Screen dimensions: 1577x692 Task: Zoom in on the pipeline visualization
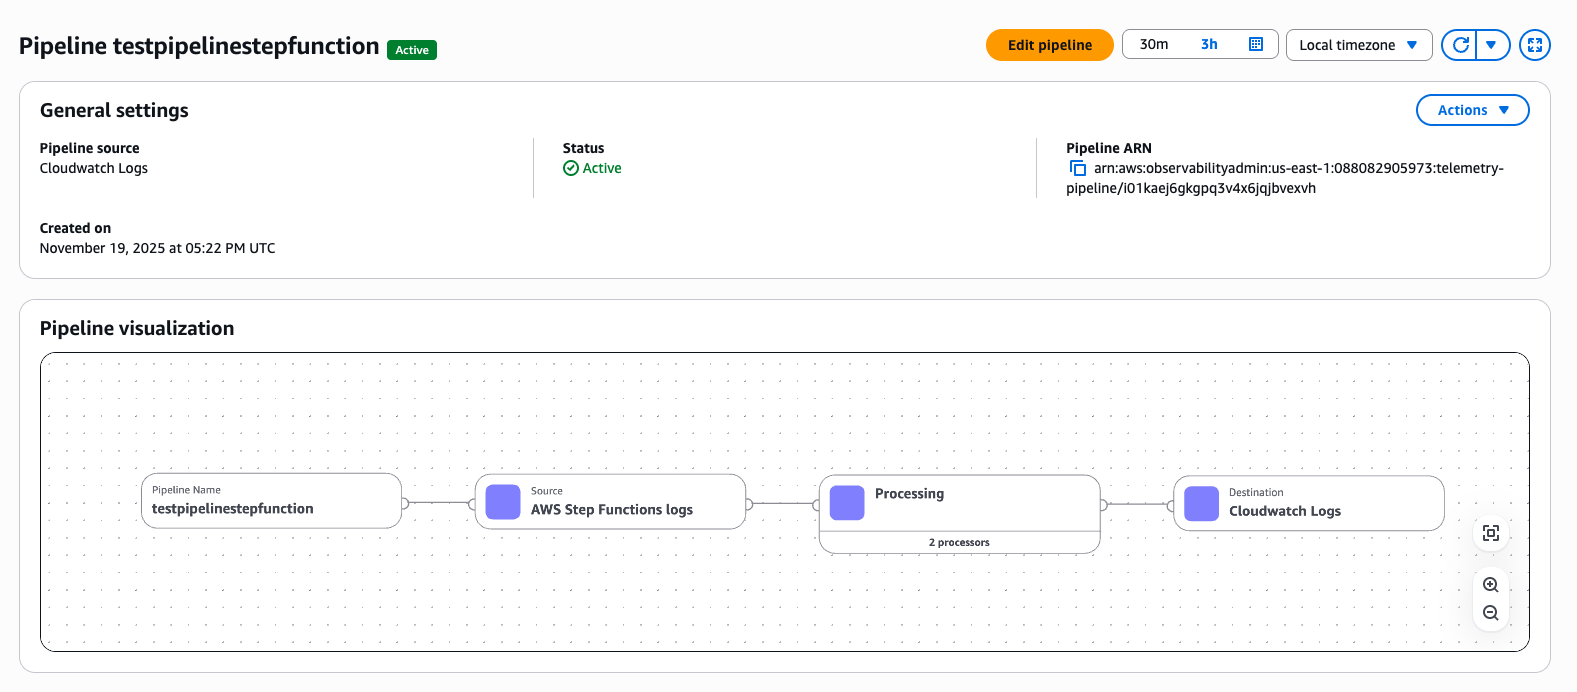(1490, 585)
